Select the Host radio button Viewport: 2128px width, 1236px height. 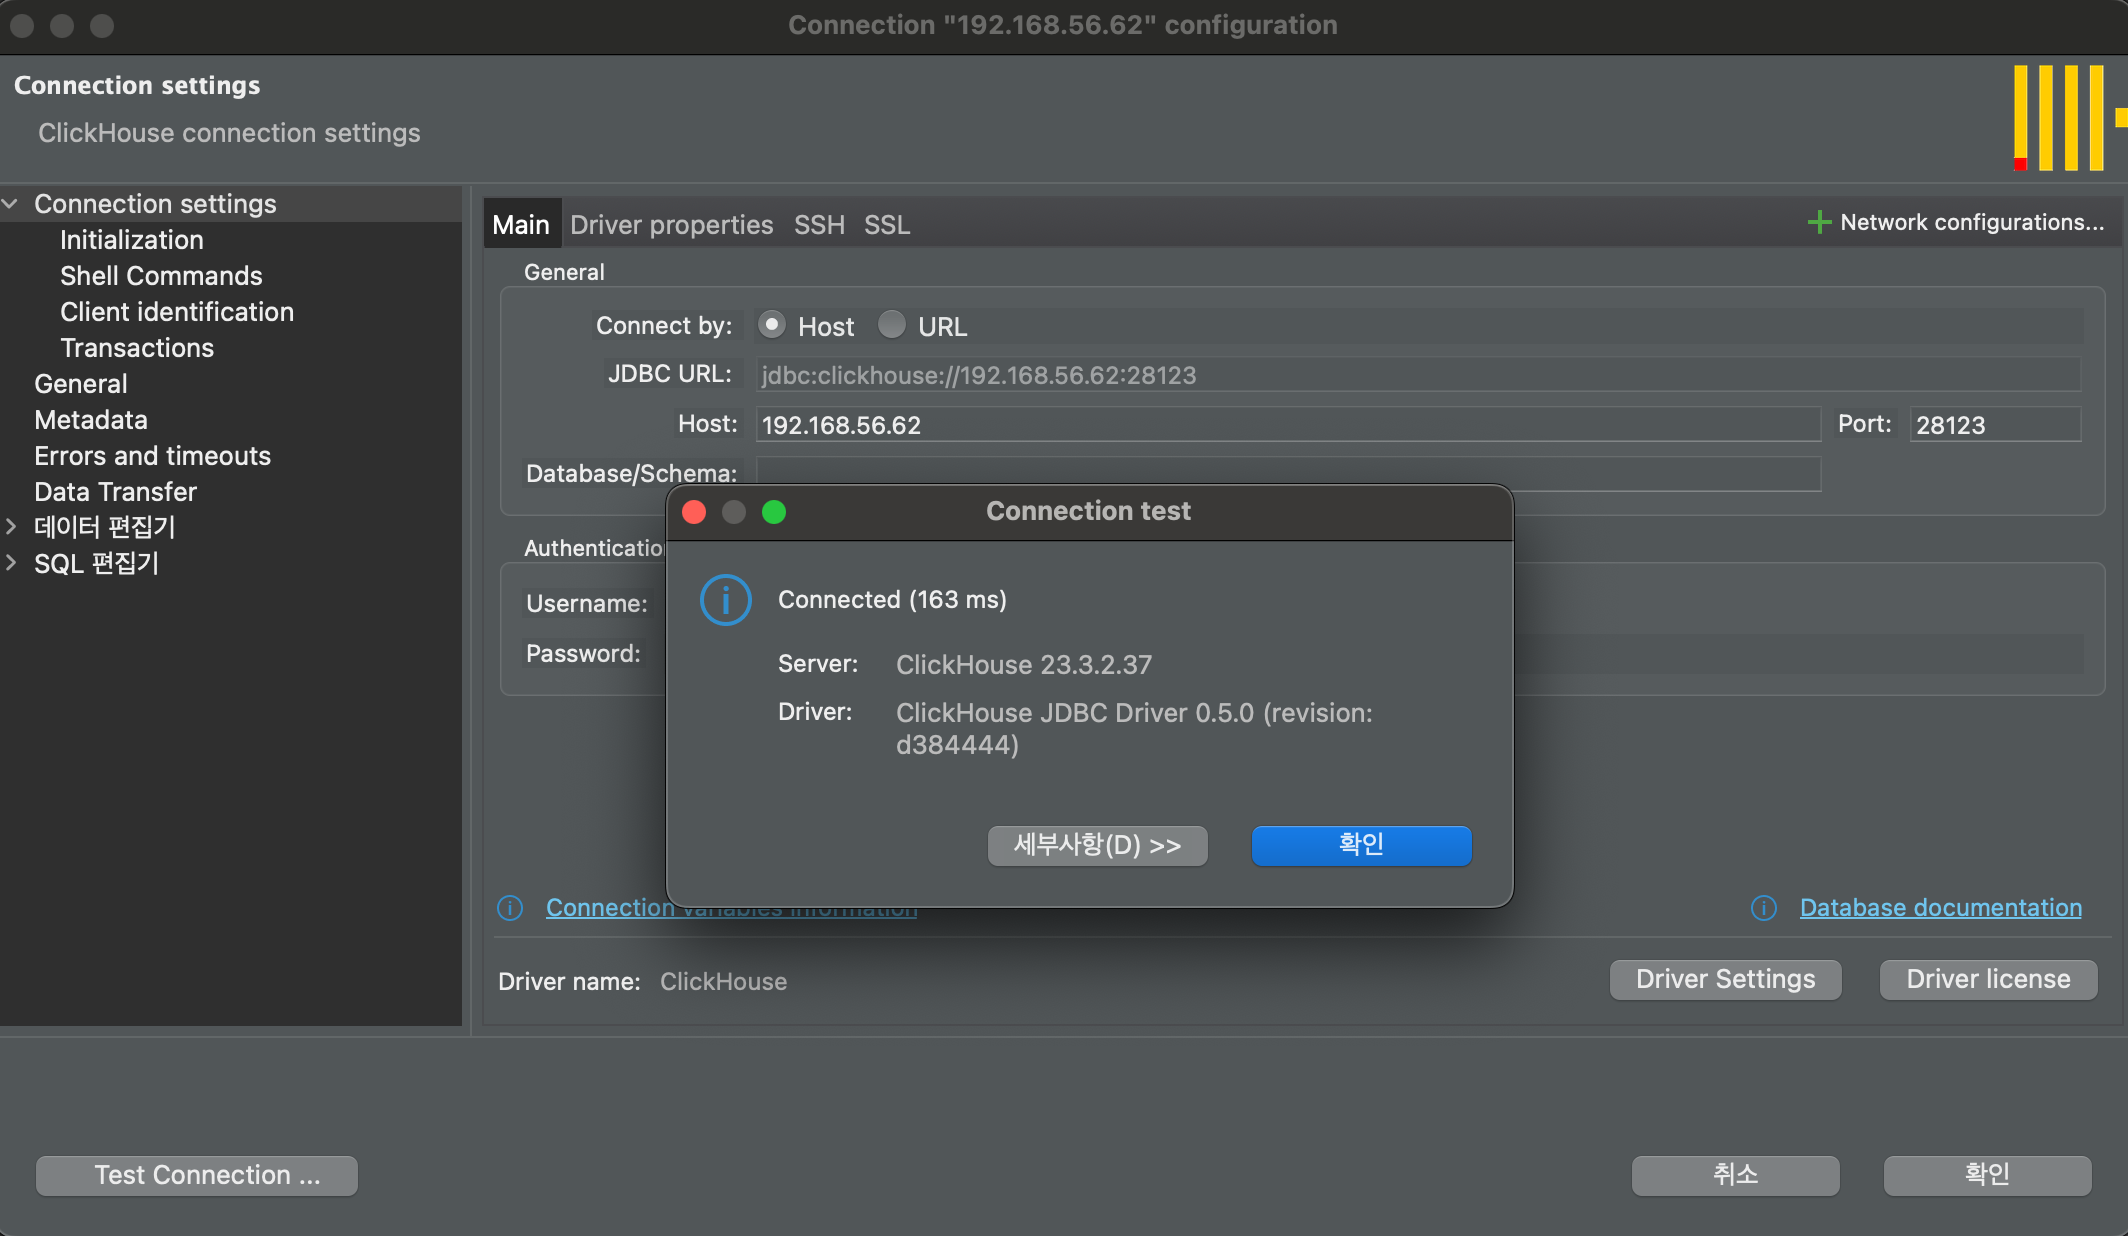772,325
